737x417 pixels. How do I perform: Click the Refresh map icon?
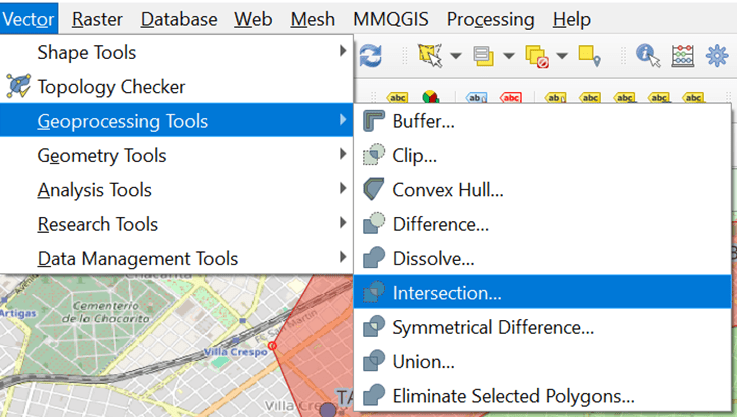(x=370, y=55)
